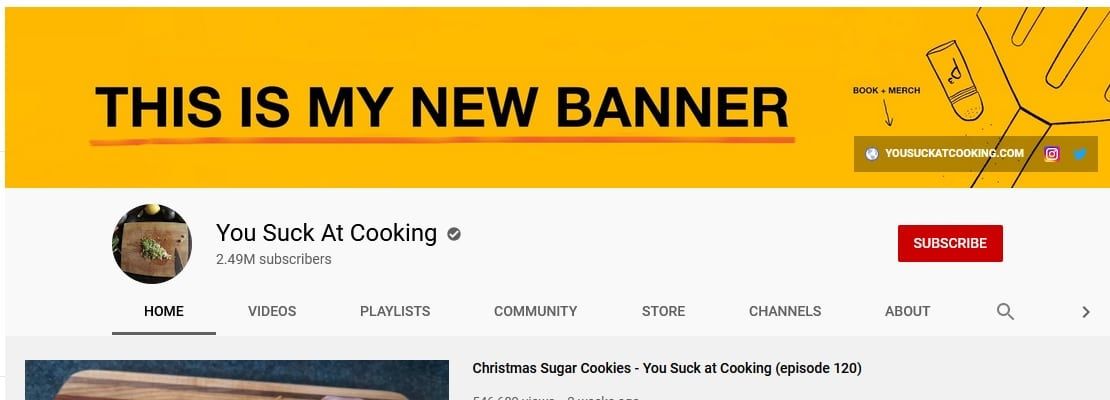Switch to the Videos tab
Viewport: 1110px width, 400px height.
click(272, 312)
